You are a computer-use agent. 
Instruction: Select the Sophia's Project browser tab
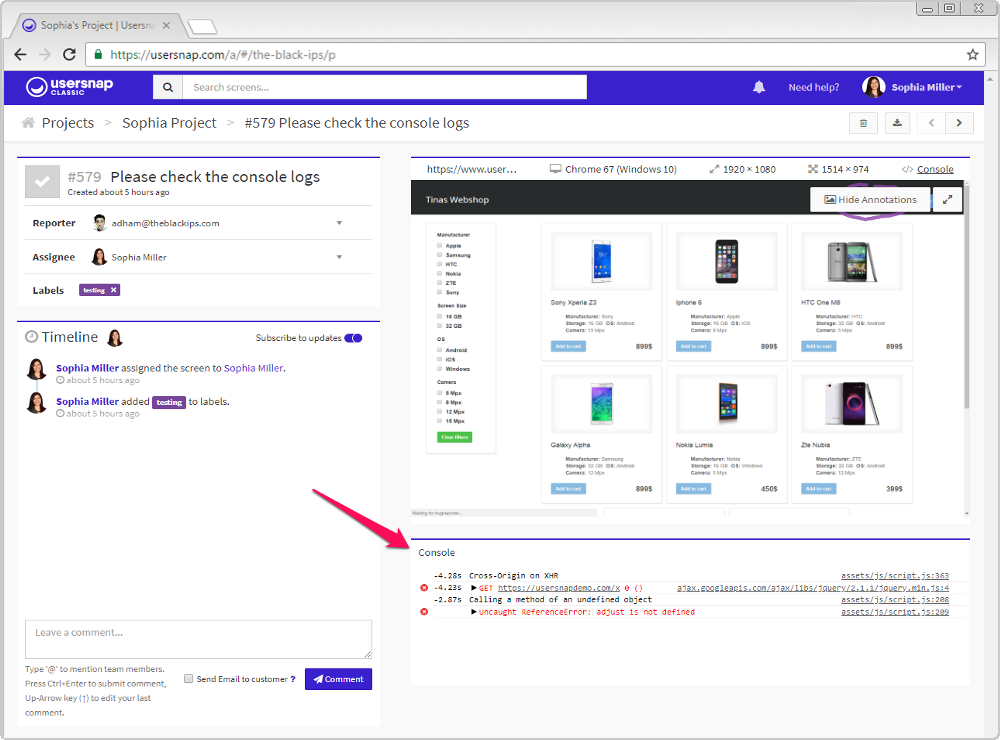click(x=96, y=26)
